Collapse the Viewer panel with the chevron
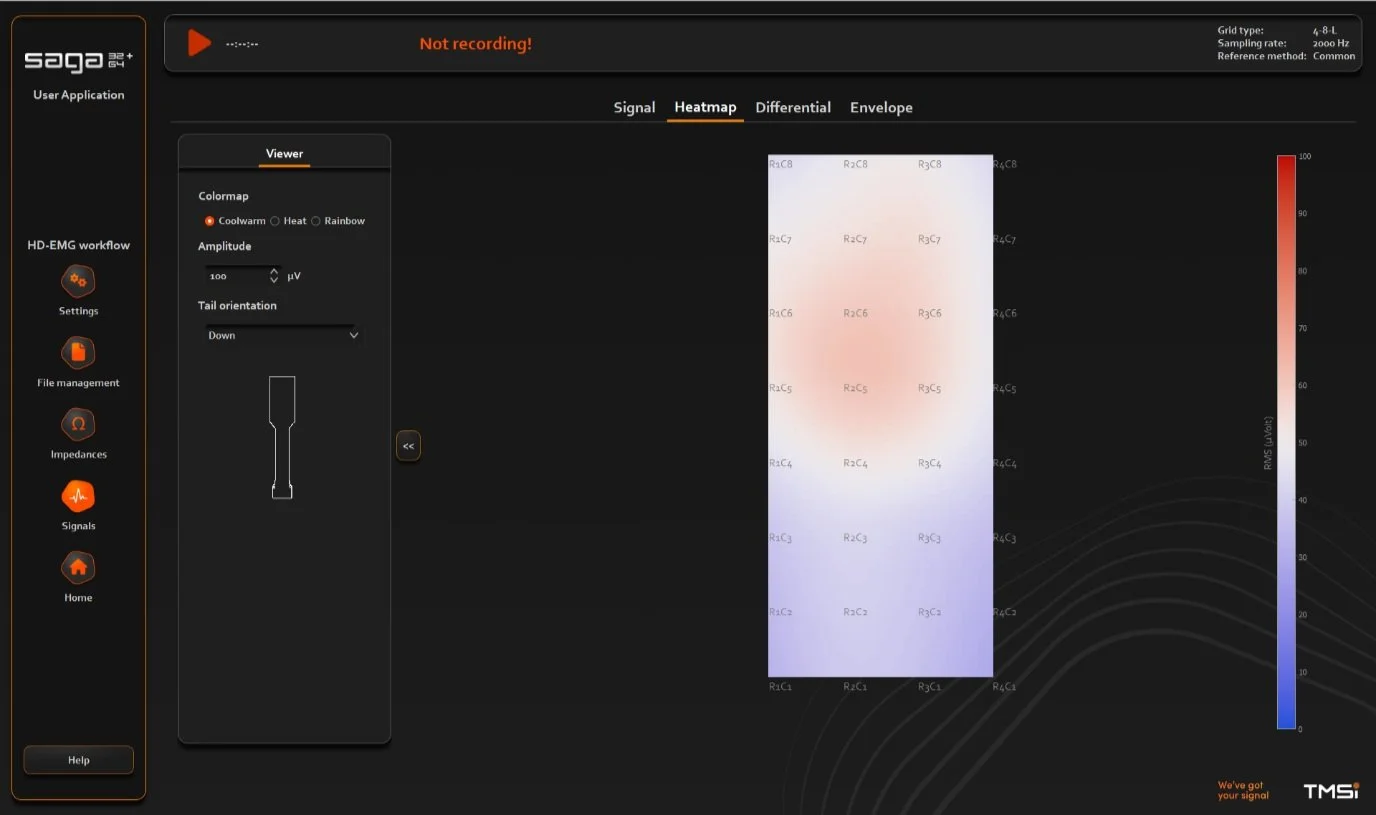Viewport: 1376px width, 815px height. [408, 445]
